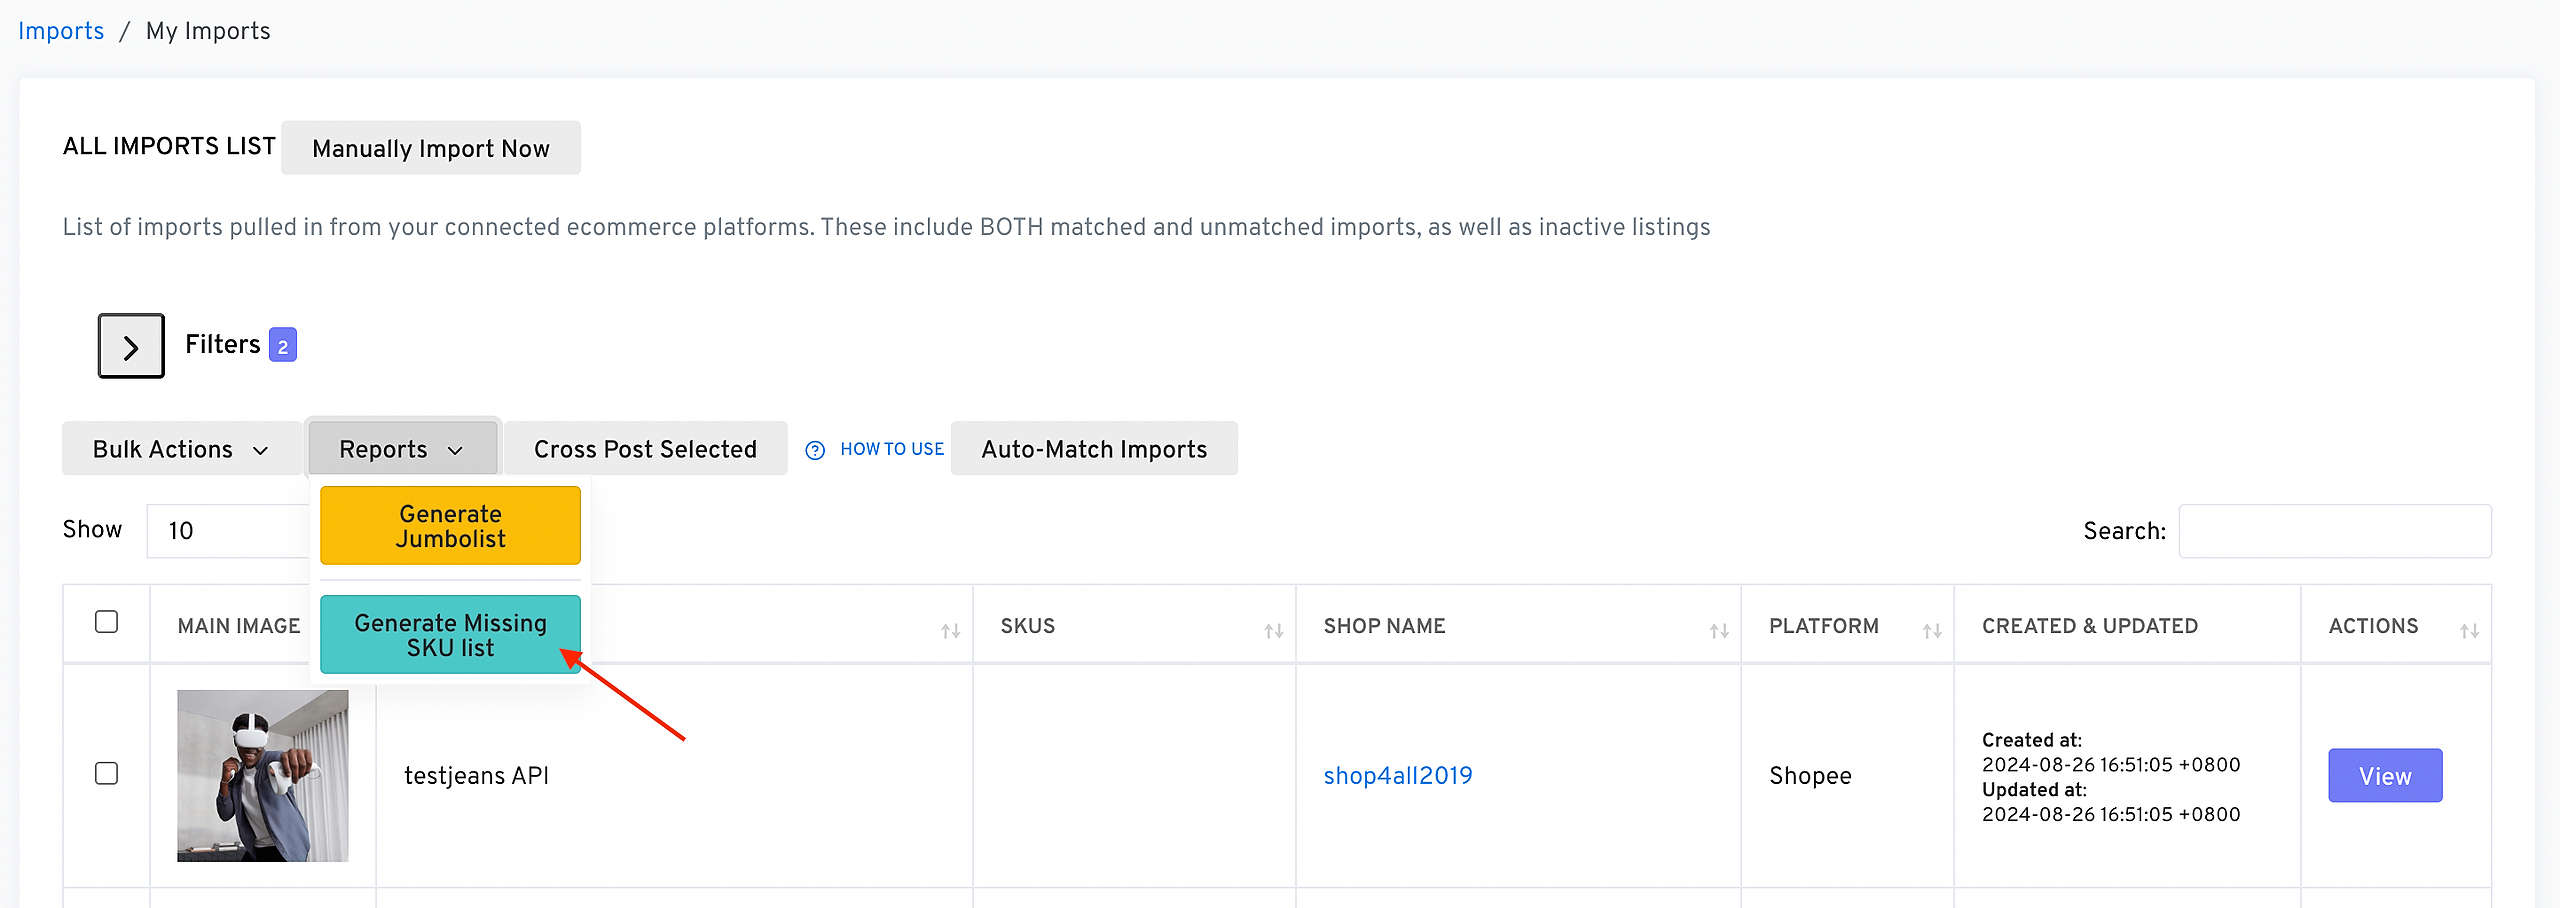Choose Generate Missing SKU list option
This screenshot has width=2560, height=908.
click(450, 635)
